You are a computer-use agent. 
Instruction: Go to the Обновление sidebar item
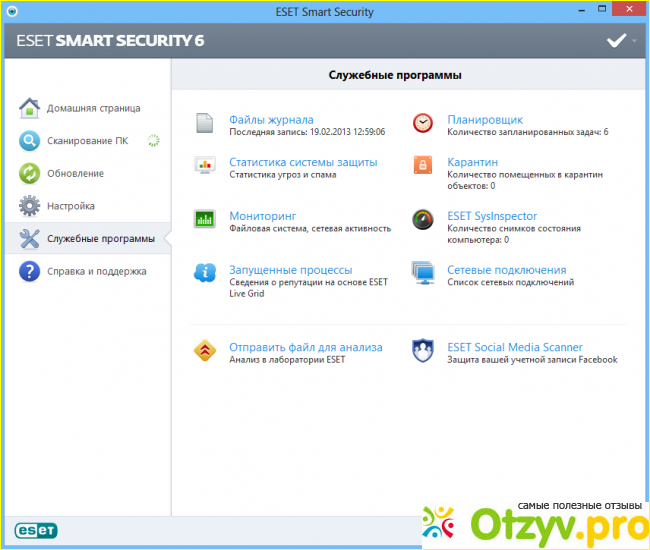pyautogui.click(x=75, y=174)
